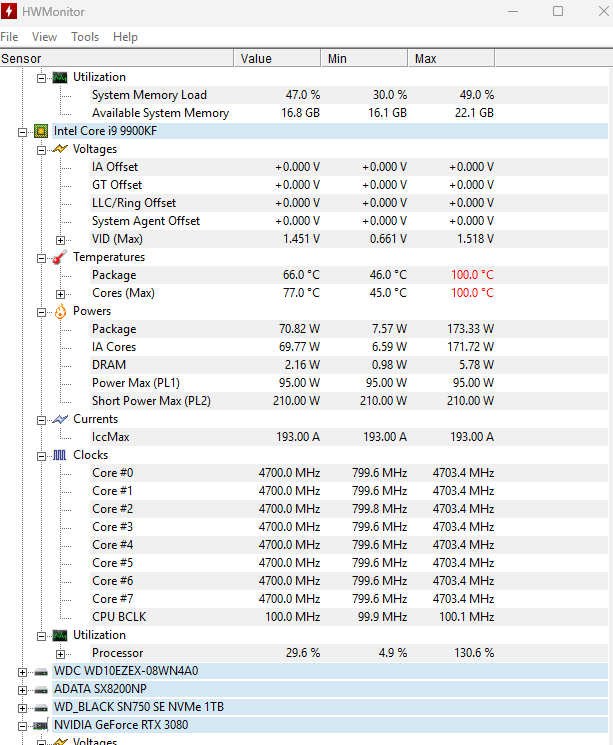
Task: Select the Available System Memory row
Action: pos(349,113)
